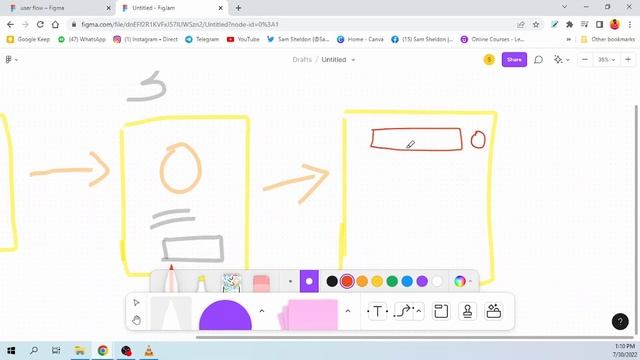The width and height of the screenshot is (640, 360).
Task: Open a new browser tab
Action: 238,8
